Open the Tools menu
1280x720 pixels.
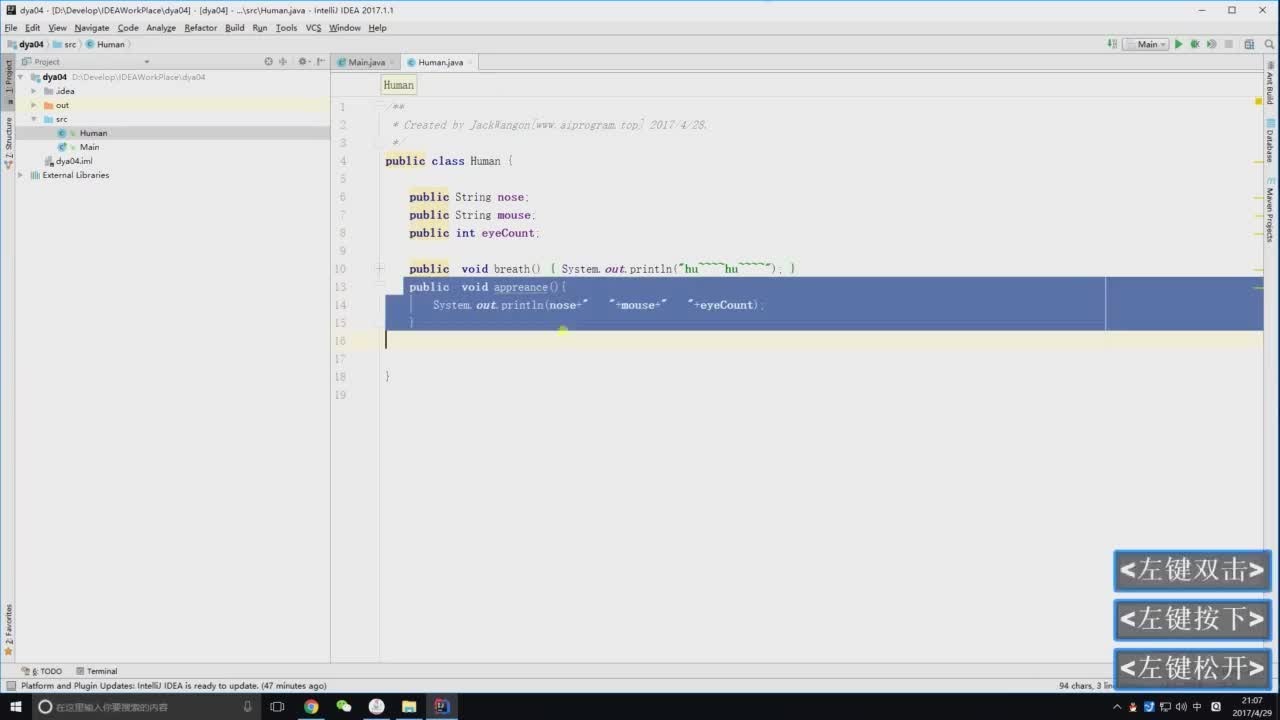click(x=286, y=28)
